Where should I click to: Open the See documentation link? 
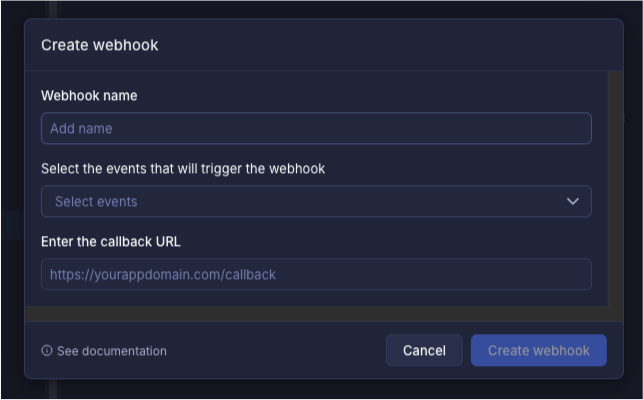[x=112, y=351]
